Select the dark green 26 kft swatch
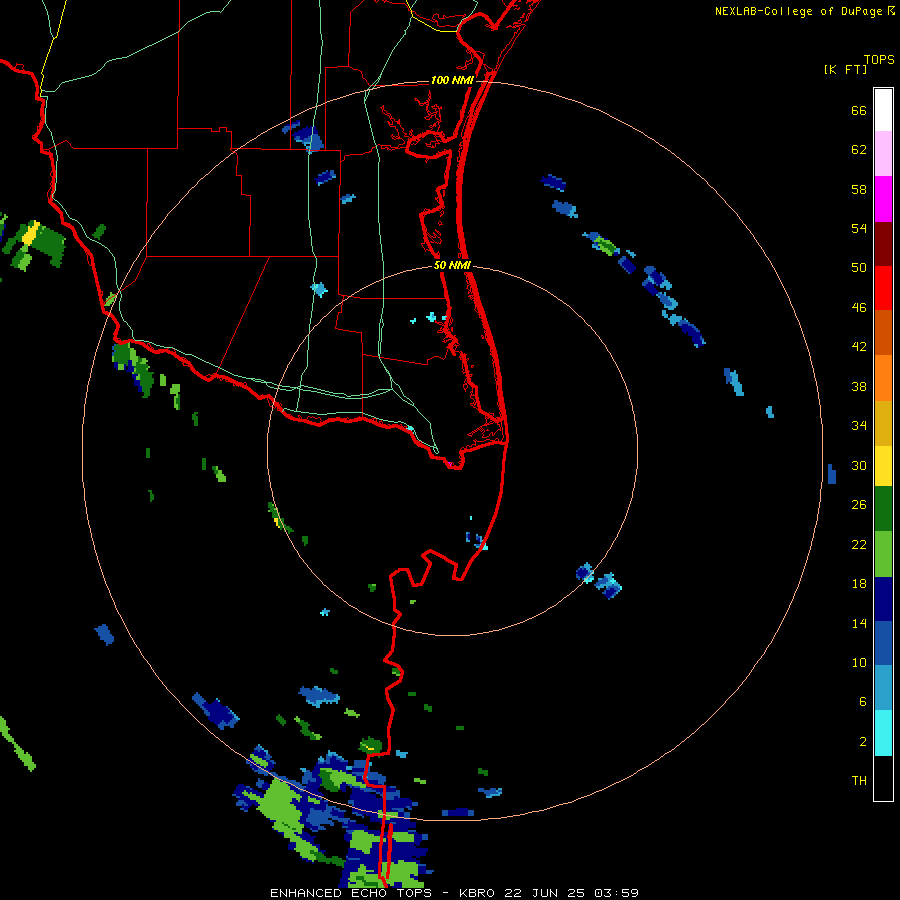 pyautogui.click(x=883, y=509)
